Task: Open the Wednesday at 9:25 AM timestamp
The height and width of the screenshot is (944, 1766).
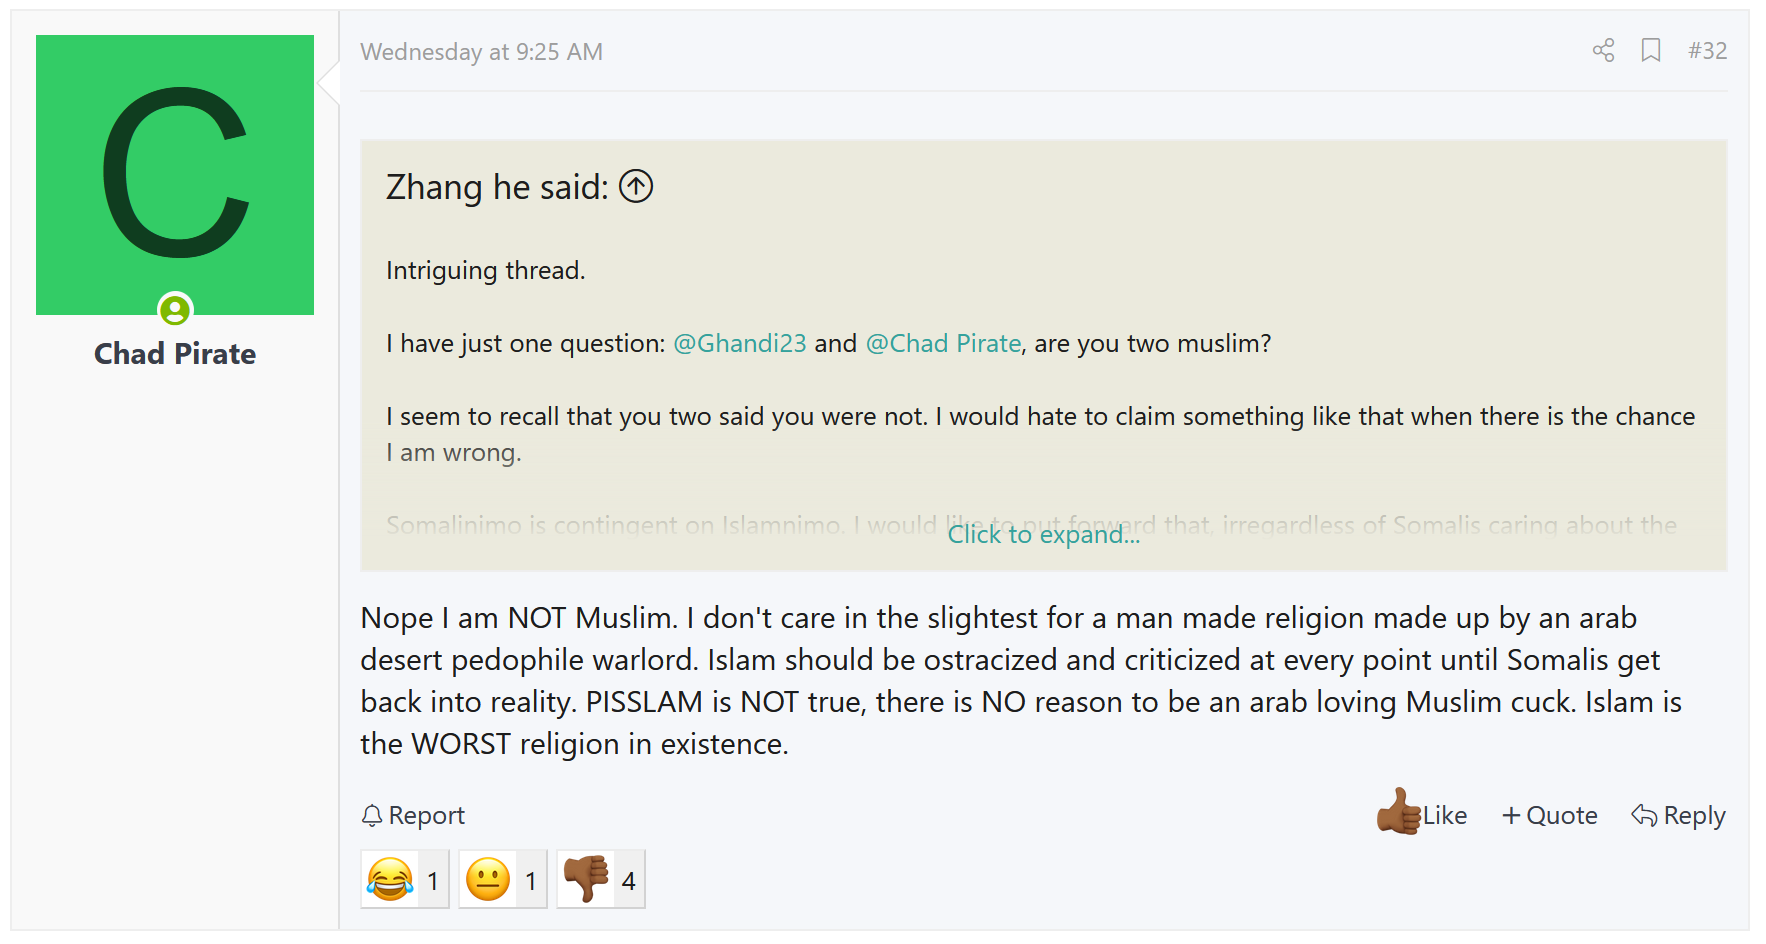Action: pyautogui.click(x=482, y=52)
